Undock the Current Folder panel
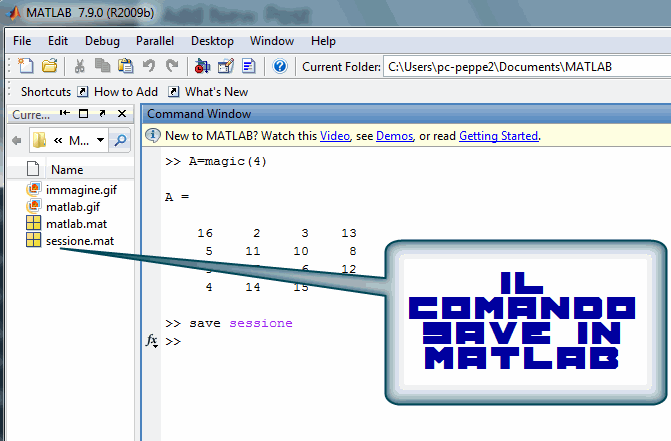Image resolution: width=671 pixels, height=441 pixels. (102, 113)
